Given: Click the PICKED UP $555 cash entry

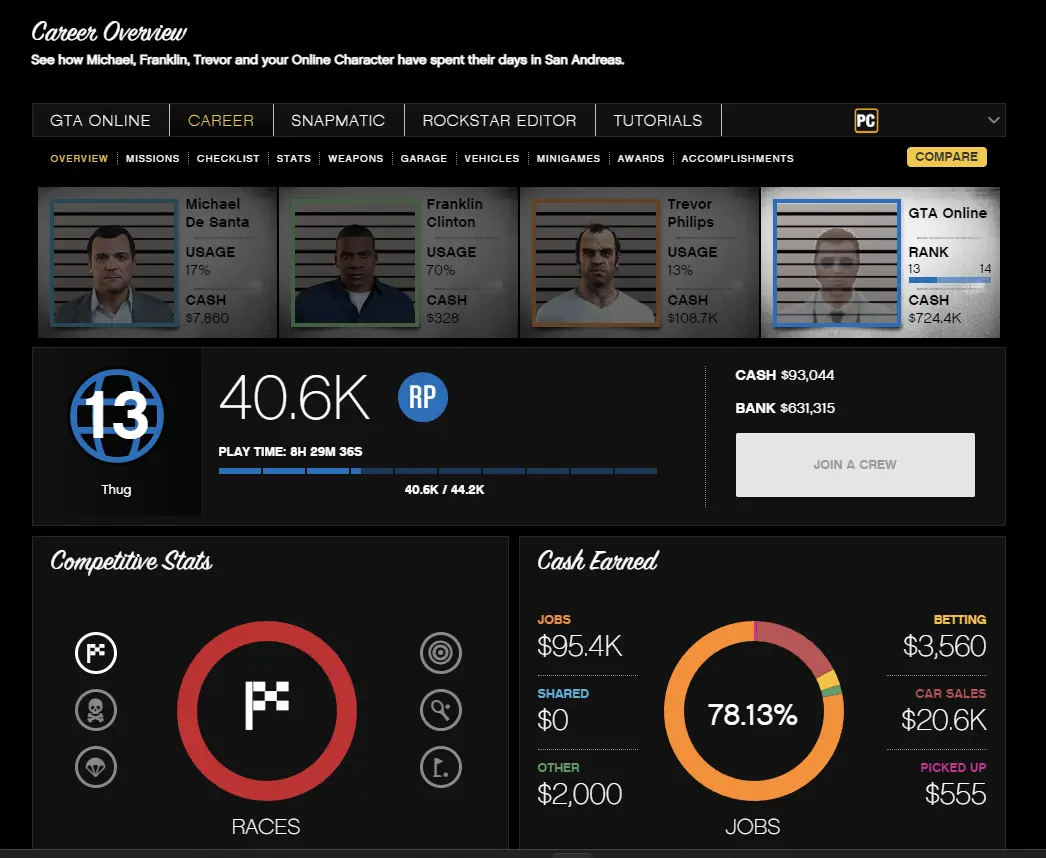Looking at the screenshot, I should [953, 785].
